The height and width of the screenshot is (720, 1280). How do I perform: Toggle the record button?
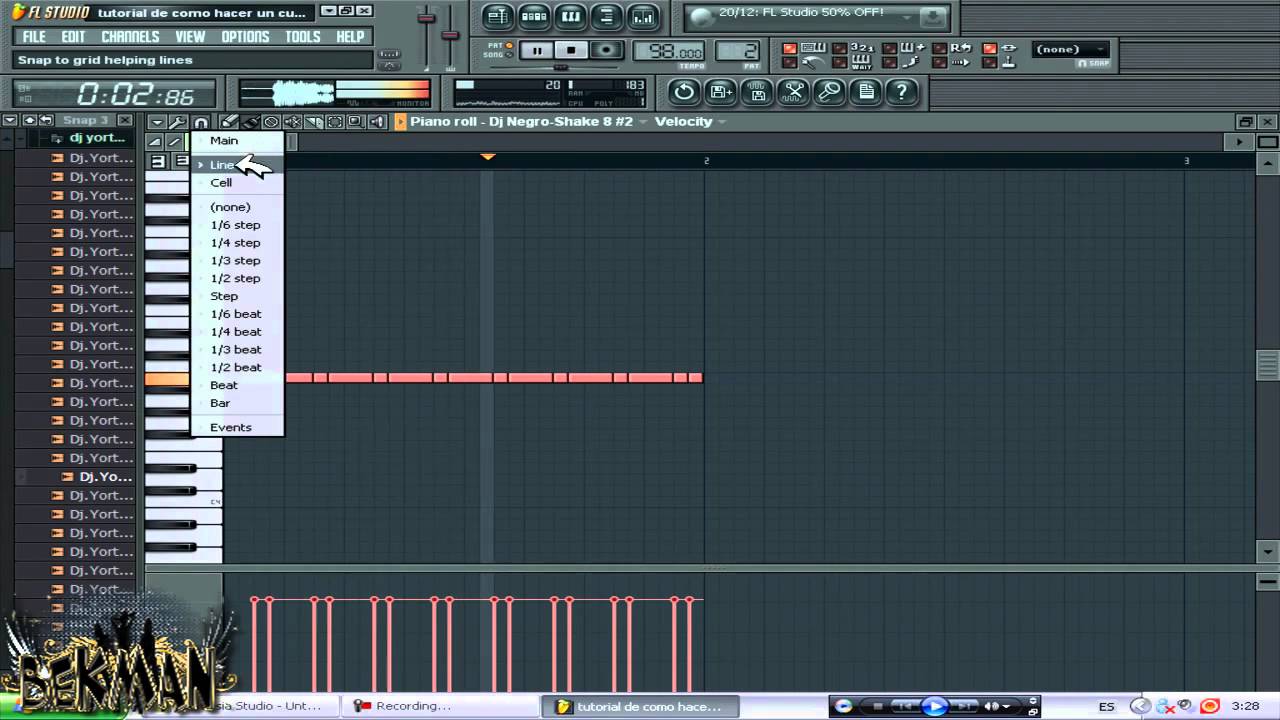click(x=605, y=50)
